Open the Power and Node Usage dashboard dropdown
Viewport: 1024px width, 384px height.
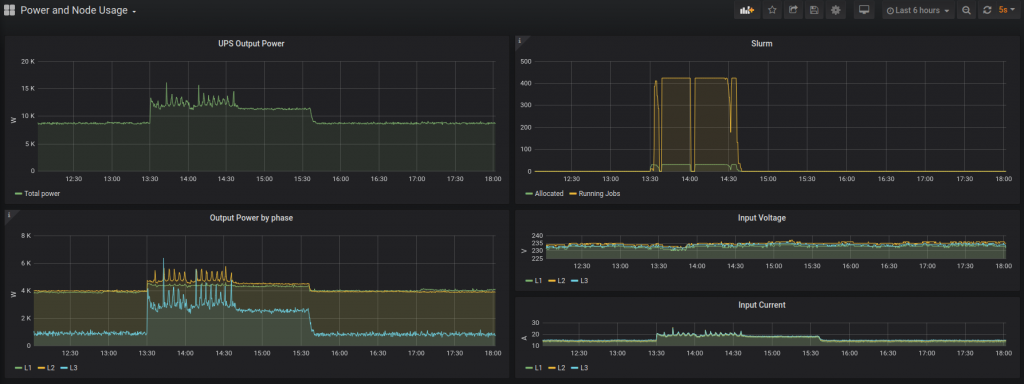78,10
